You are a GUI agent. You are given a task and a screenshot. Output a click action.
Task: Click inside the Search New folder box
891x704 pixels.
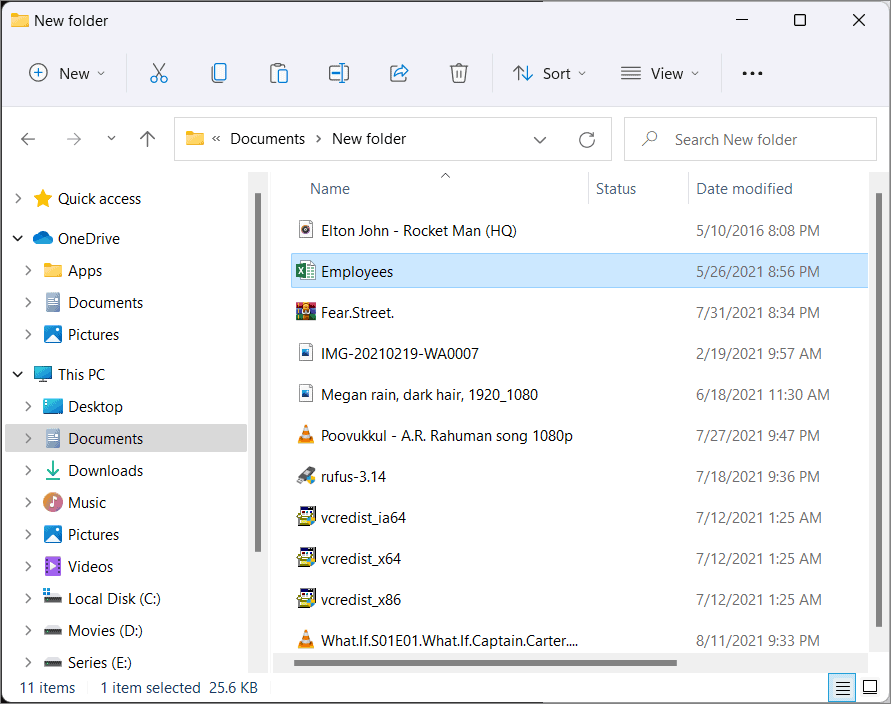click(x=750, y=139)
